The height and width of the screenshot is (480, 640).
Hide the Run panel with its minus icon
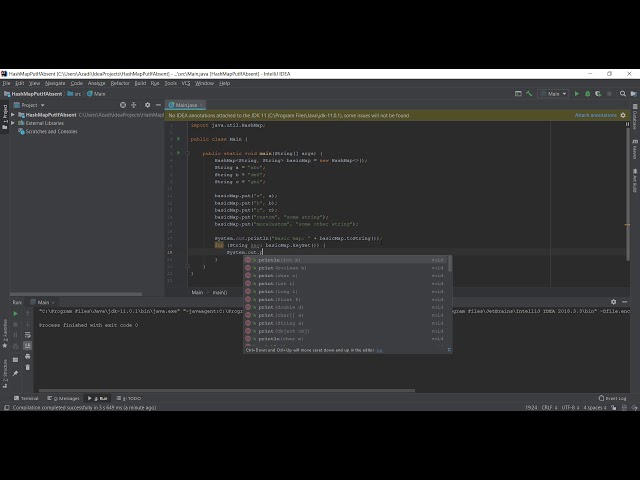click(x=624, y=302)
